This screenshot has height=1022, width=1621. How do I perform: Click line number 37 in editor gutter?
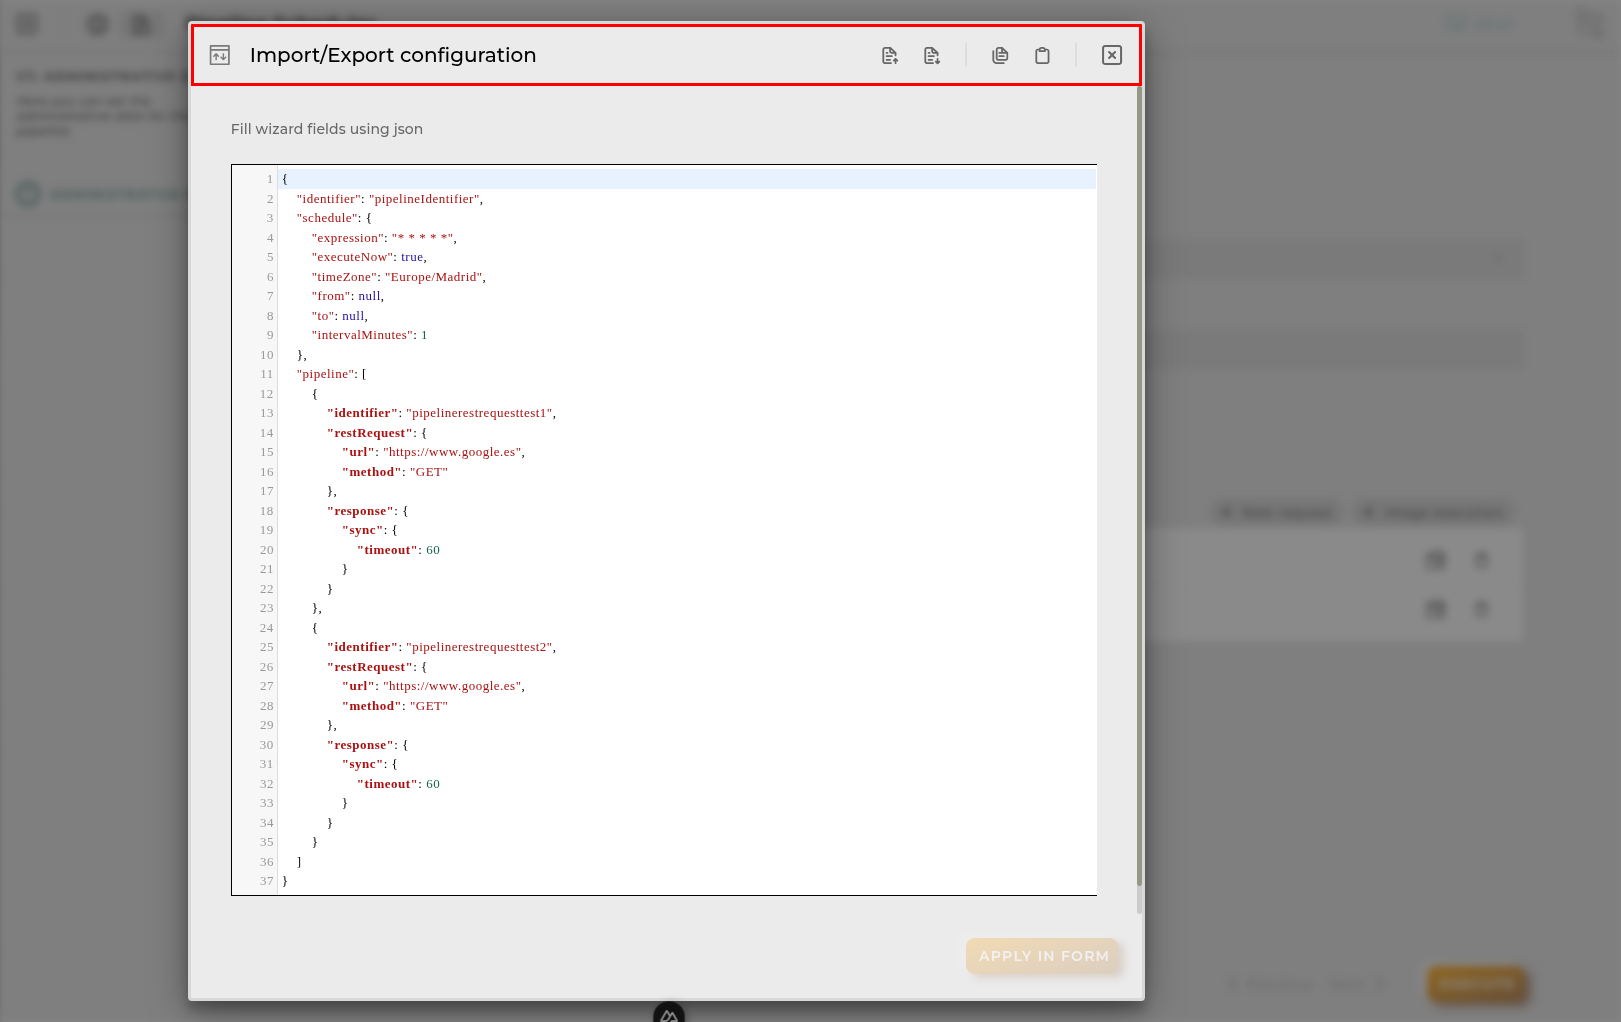tap(267, 881)
